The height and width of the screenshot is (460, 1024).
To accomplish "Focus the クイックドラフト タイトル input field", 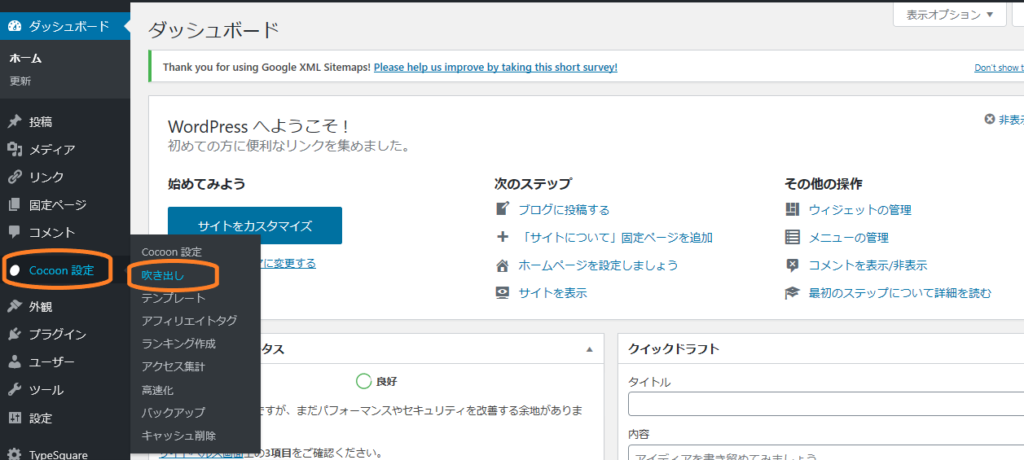I will click(x=826, y=404).
